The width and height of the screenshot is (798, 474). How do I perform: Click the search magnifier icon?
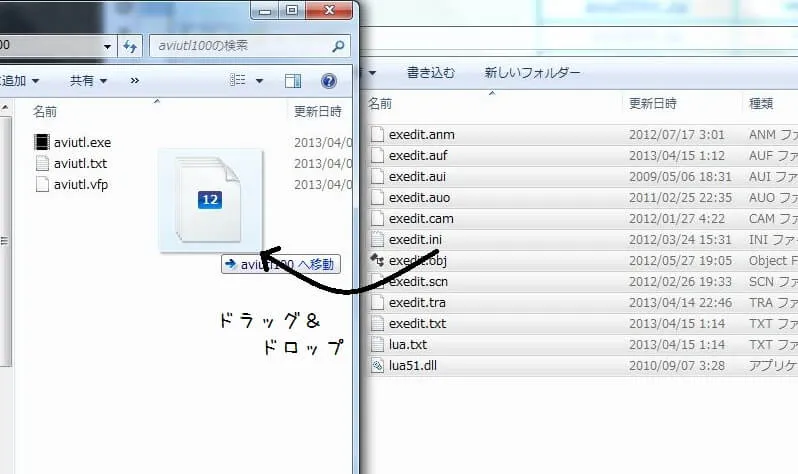338,46
